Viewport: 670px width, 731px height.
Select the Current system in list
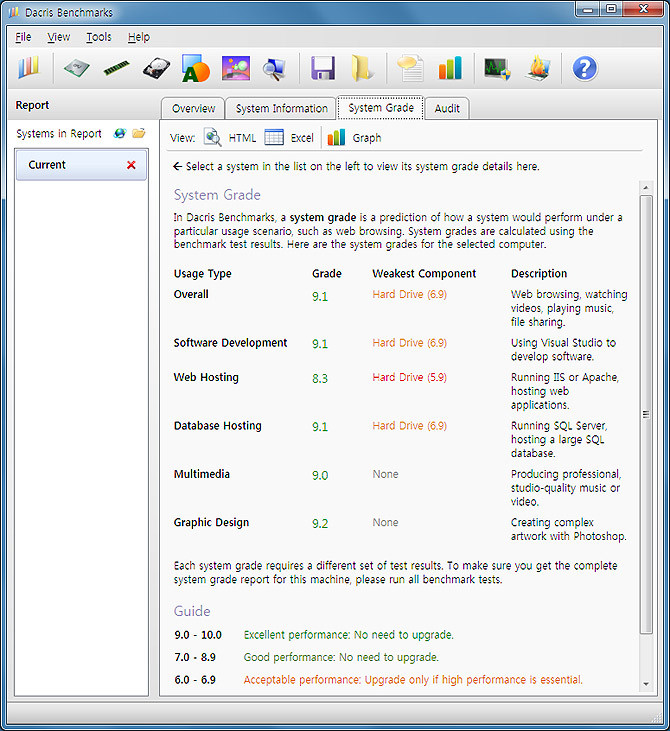(70, 165)
